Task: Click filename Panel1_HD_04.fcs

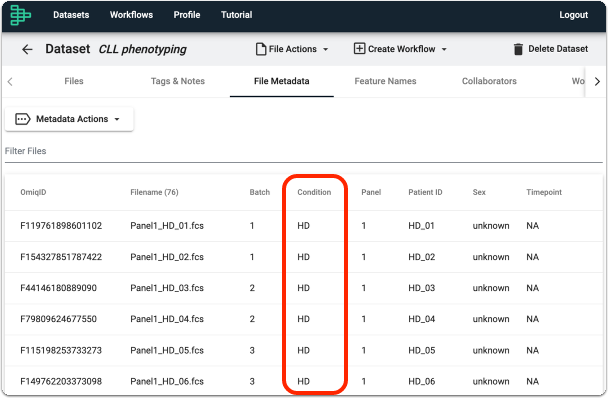Action: (x=167, y=319)
